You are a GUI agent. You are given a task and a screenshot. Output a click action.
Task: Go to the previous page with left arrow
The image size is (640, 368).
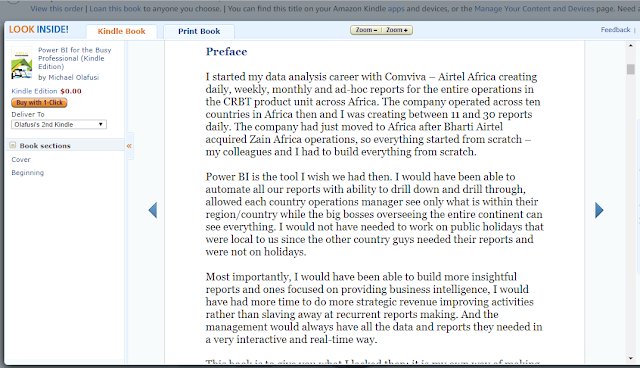click(x=153, y=211)
